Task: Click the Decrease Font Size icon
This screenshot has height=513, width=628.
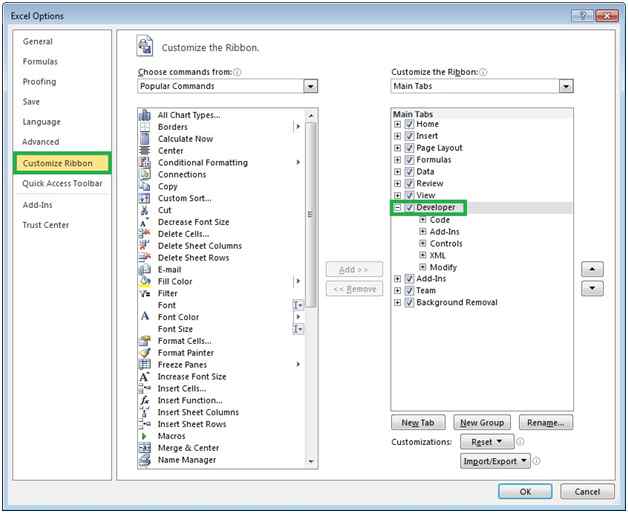Action: (x=145, y=222)
